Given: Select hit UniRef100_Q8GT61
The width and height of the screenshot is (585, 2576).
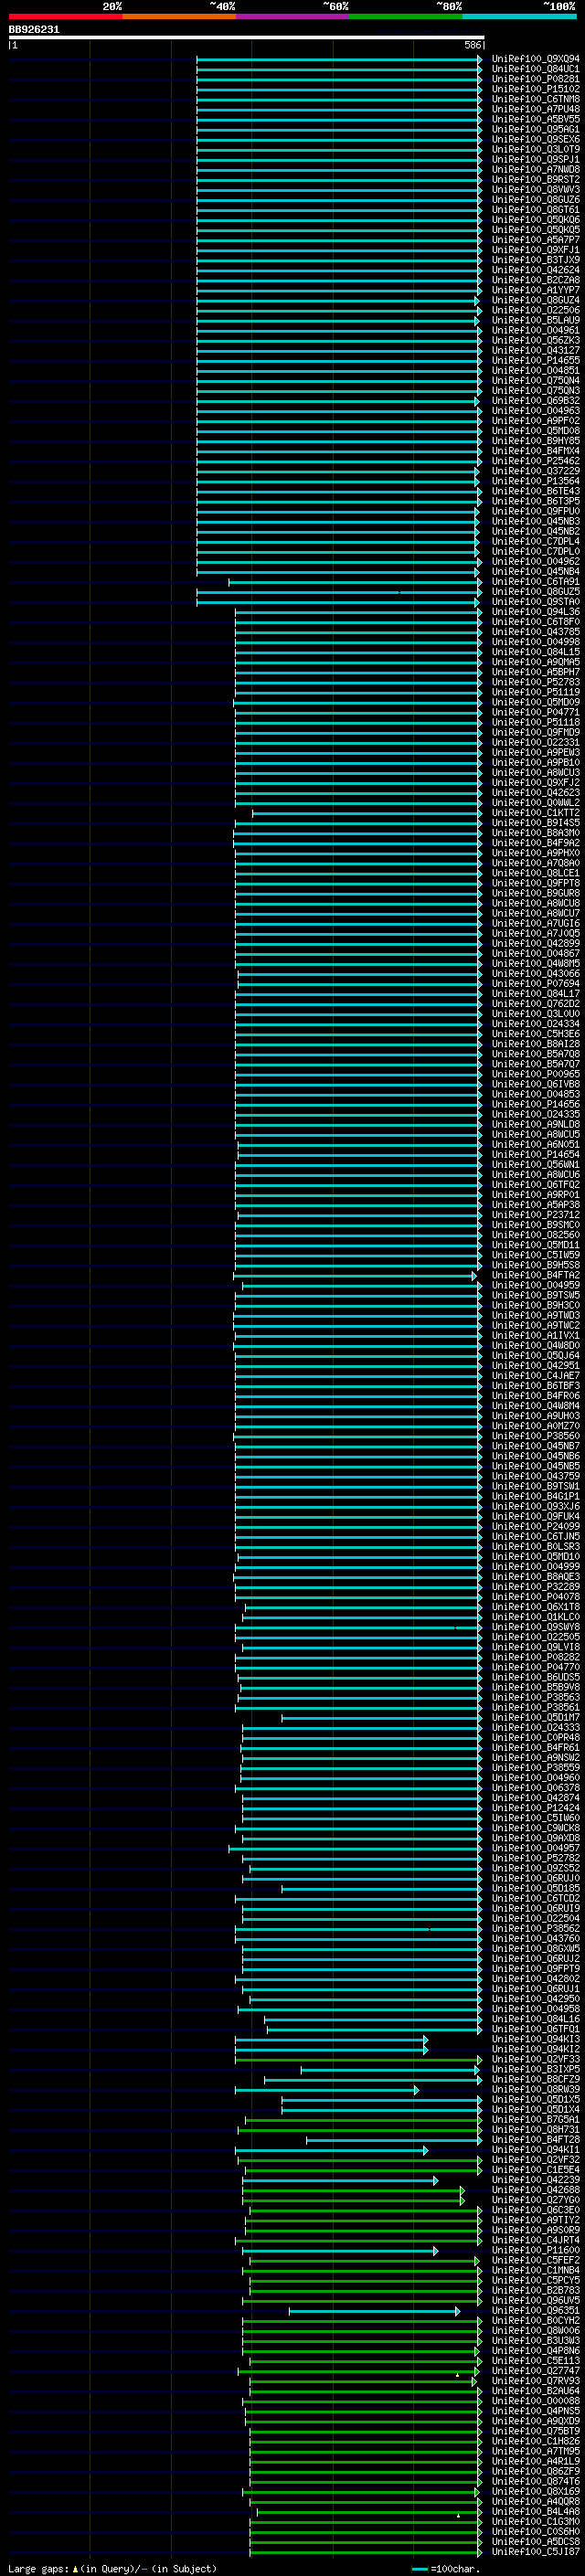Looking at the screenshot, I should point(535,210).
